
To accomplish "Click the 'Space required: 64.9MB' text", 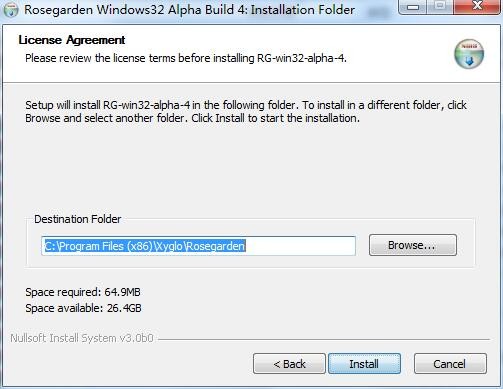I will (x=83, y=292).
